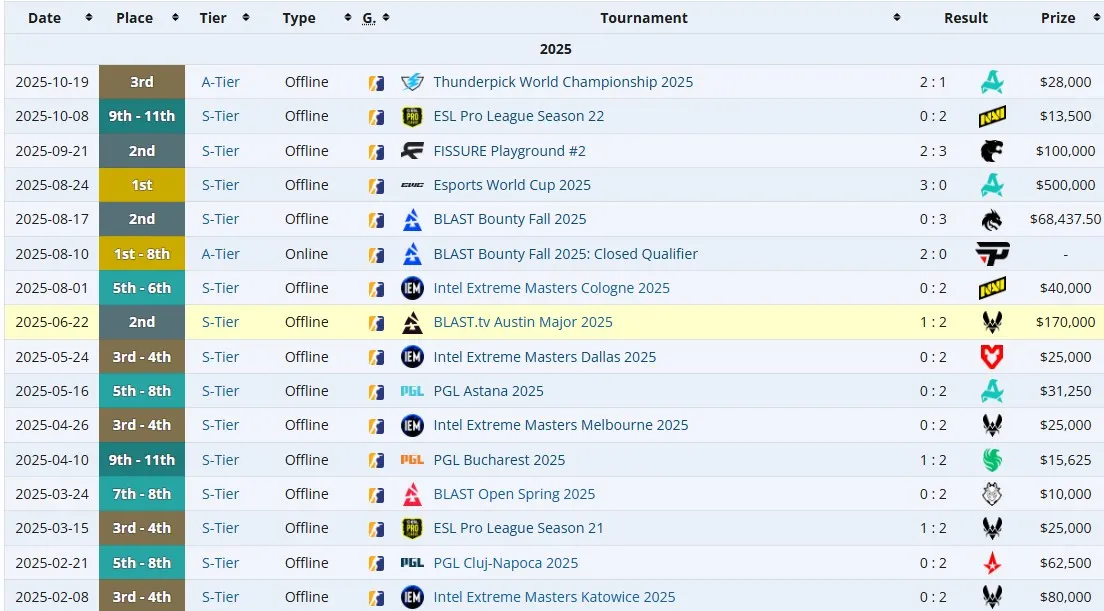Screen dimensions: 1104x611
Task: Open BLAST Bounty Fall 2025: Closed Qualifier link
Action: [565, 254]
